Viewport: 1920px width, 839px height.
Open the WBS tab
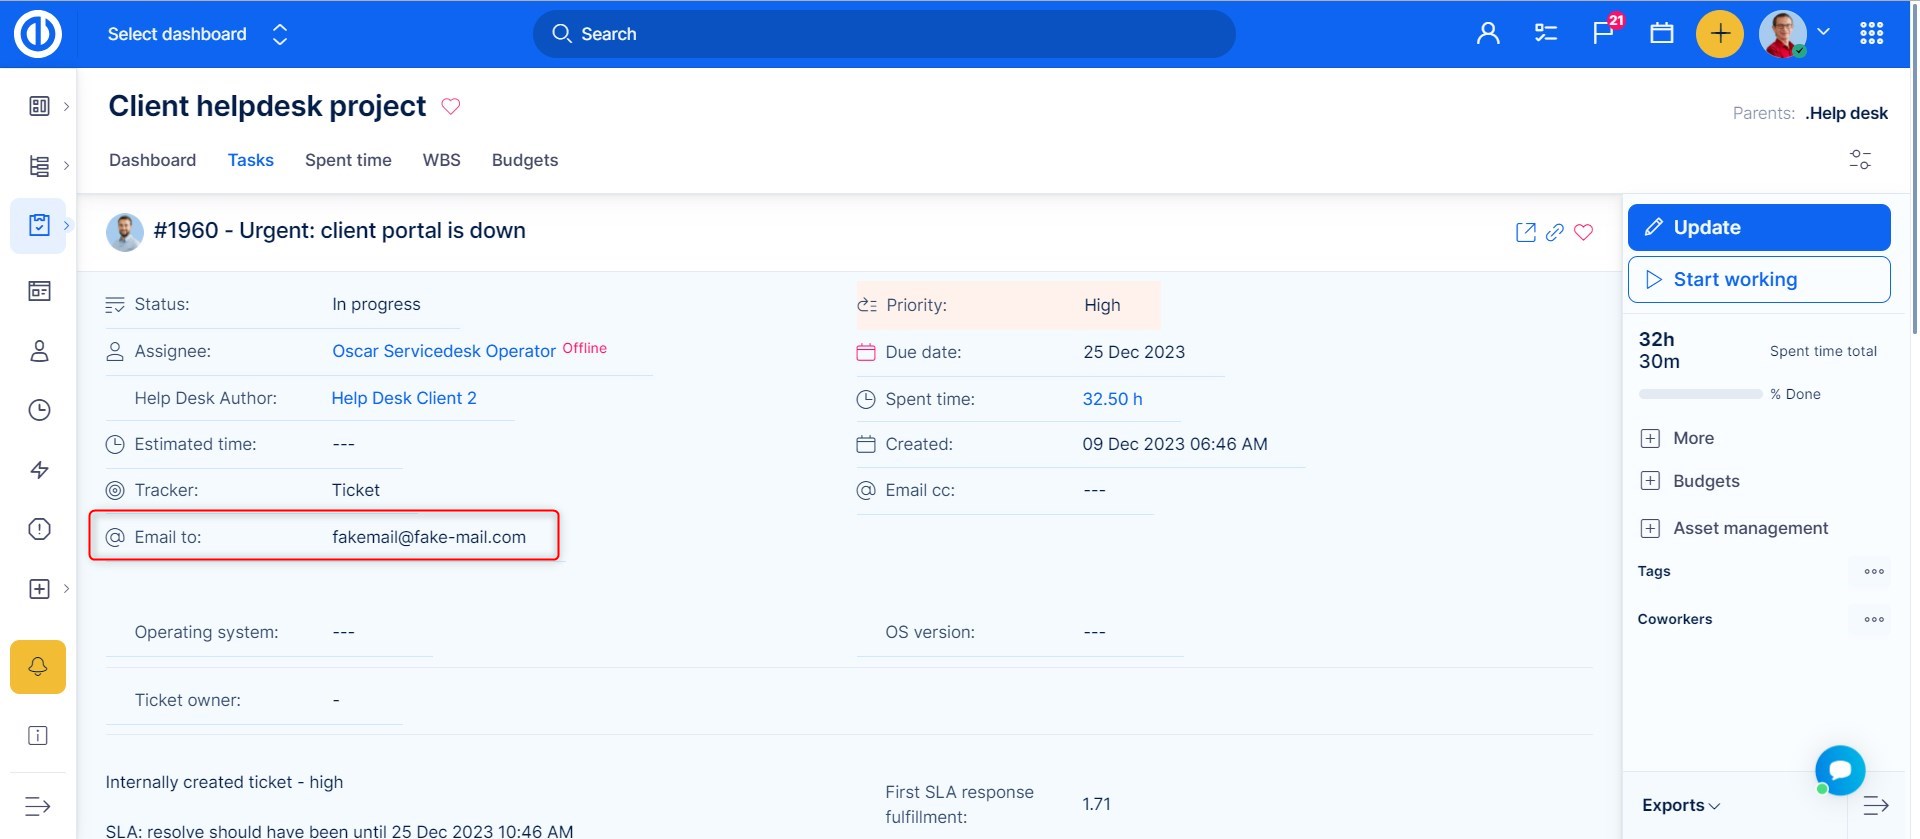441,160
